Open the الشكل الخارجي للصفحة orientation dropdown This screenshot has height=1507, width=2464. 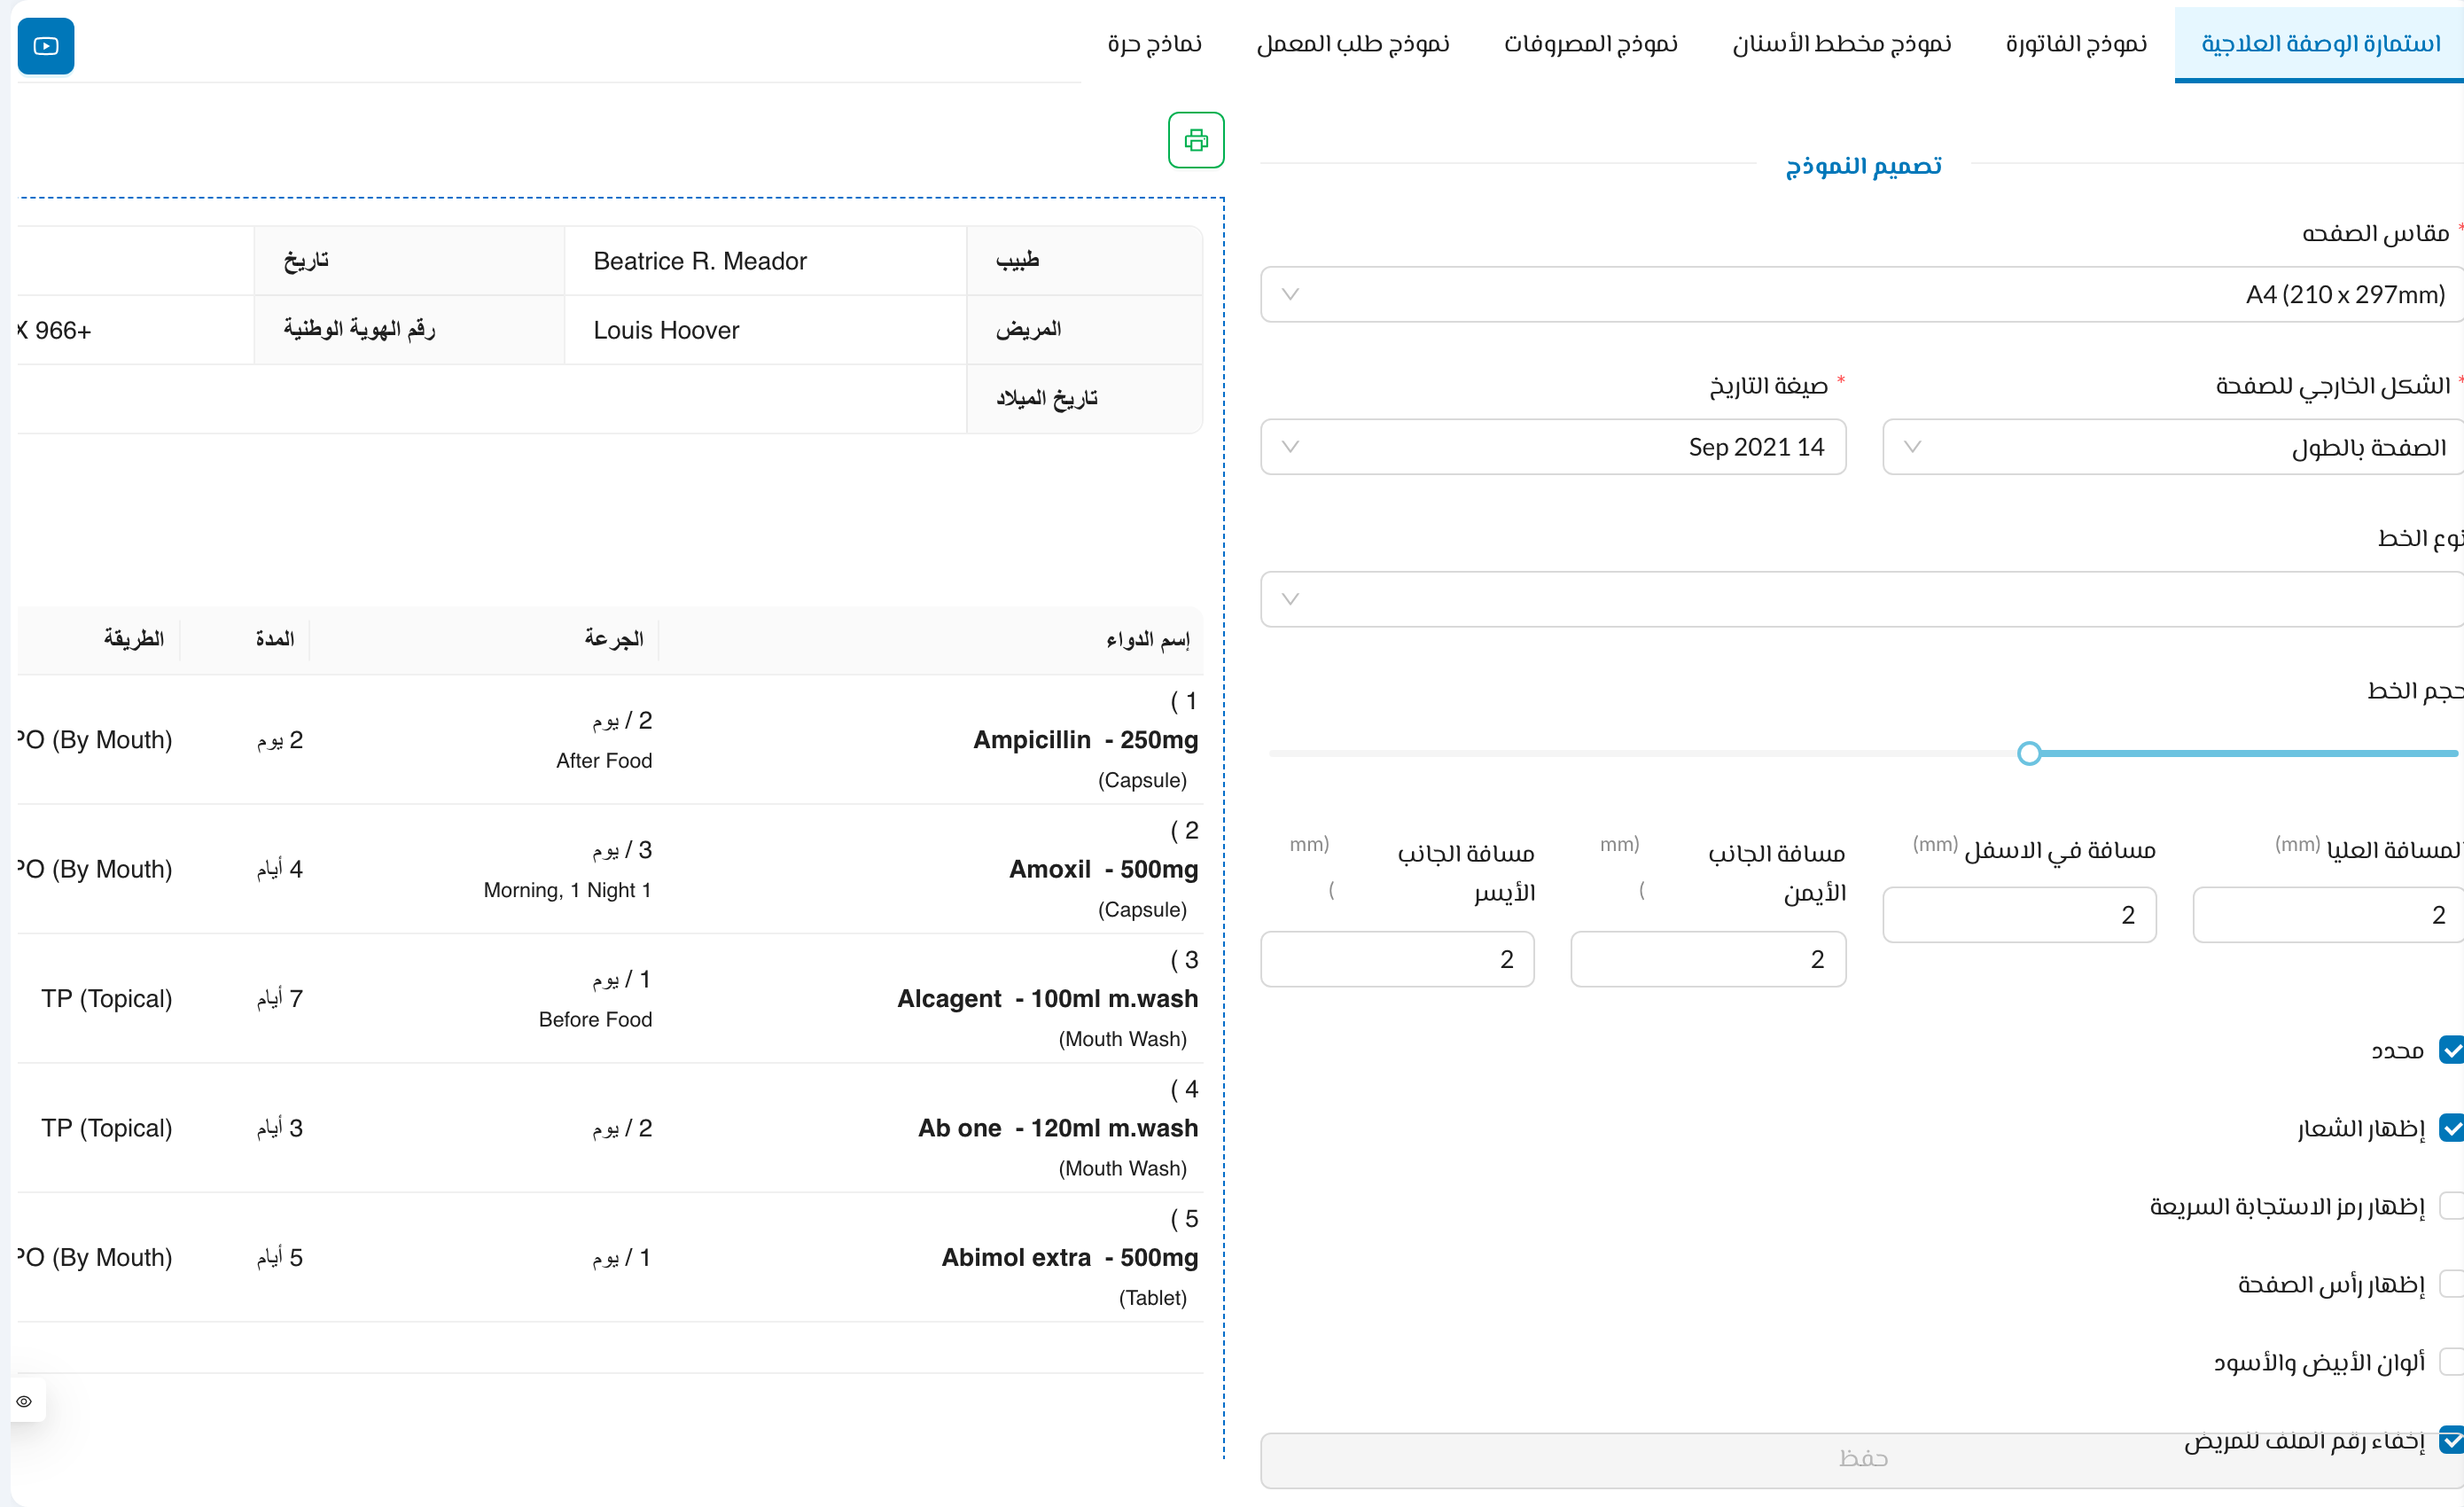point(2173,447)
